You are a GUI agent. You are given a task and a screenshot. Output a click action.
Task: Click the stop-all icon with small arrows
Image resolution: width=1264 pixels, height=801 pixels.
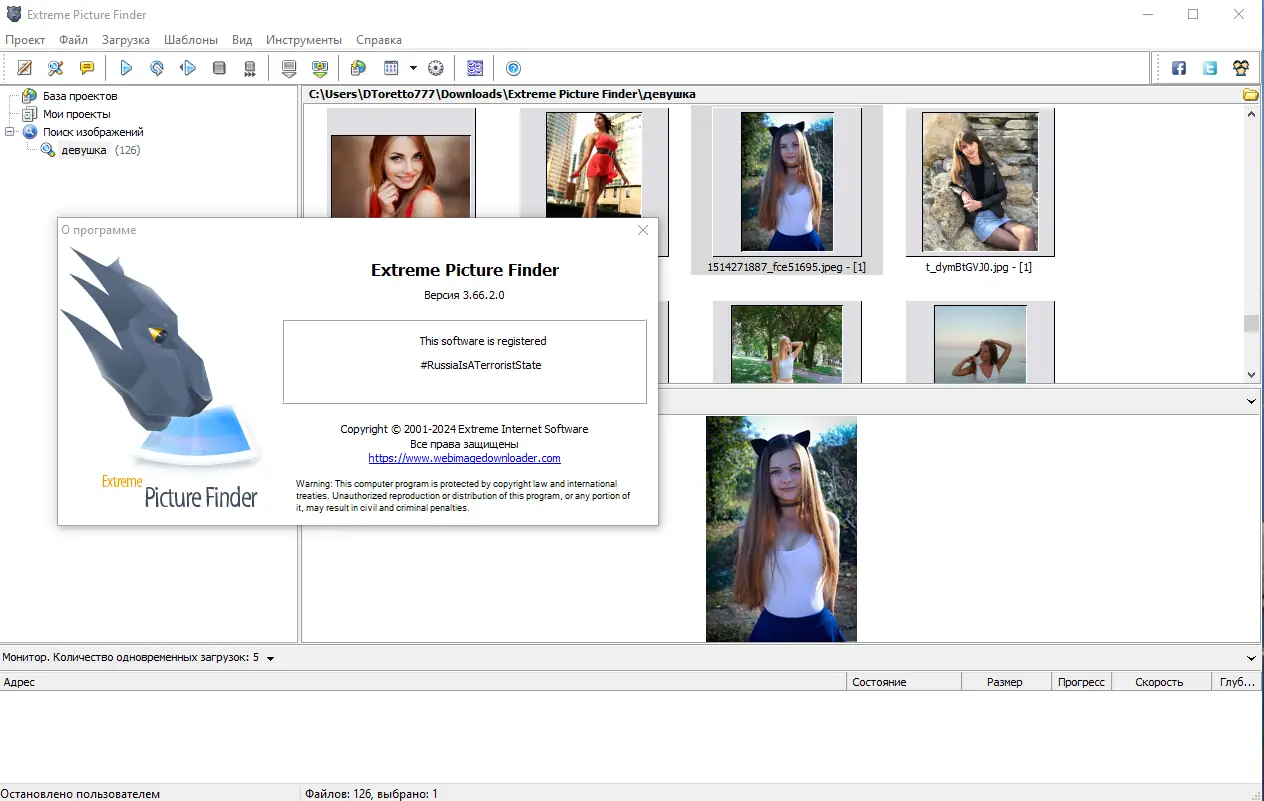tap(250, 68)
